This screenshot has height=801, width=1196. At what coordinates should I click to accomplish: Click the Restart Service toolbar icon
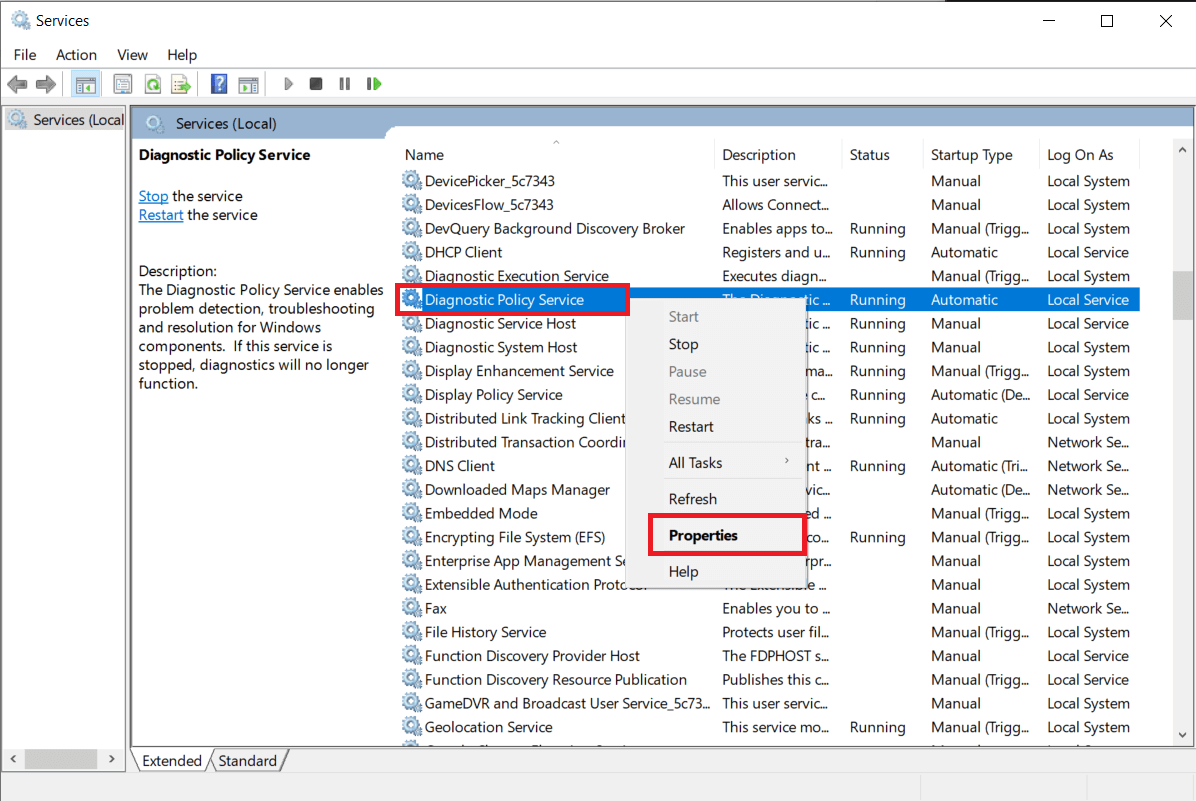pyautogui.click(x=374, y=84)
